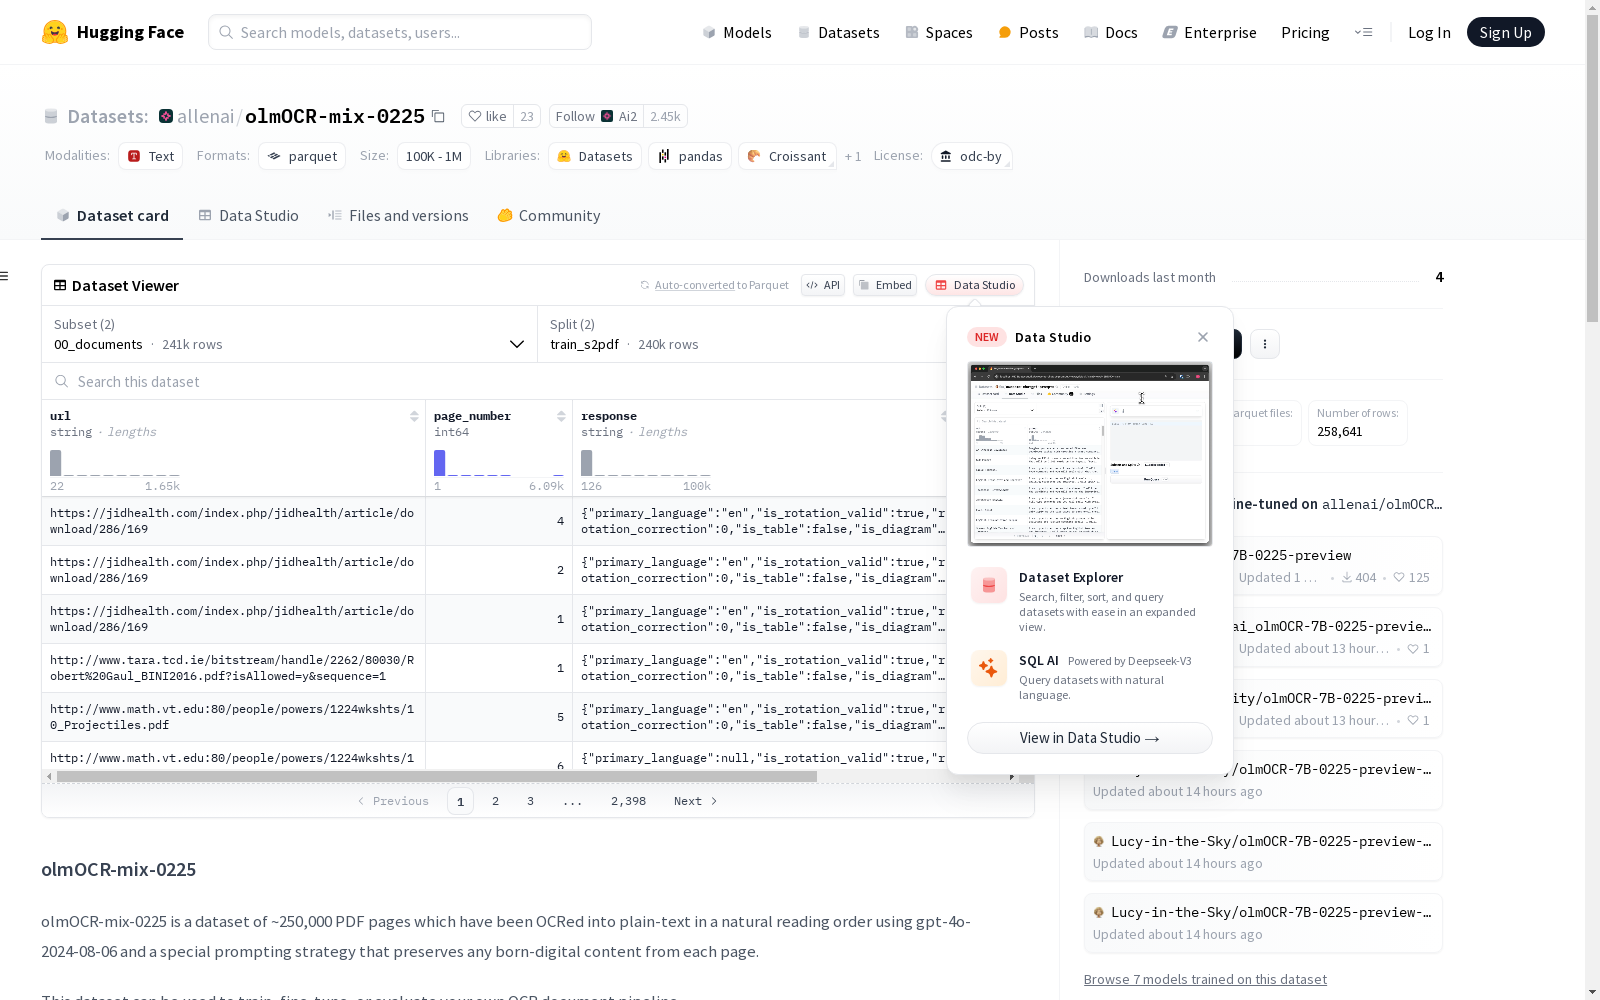Open first Lucy-in-the-Sky model updated 14 hours ago
Viewport: 1600px width, 1000px height.
pyautogui.click(x=1263, y=780)
